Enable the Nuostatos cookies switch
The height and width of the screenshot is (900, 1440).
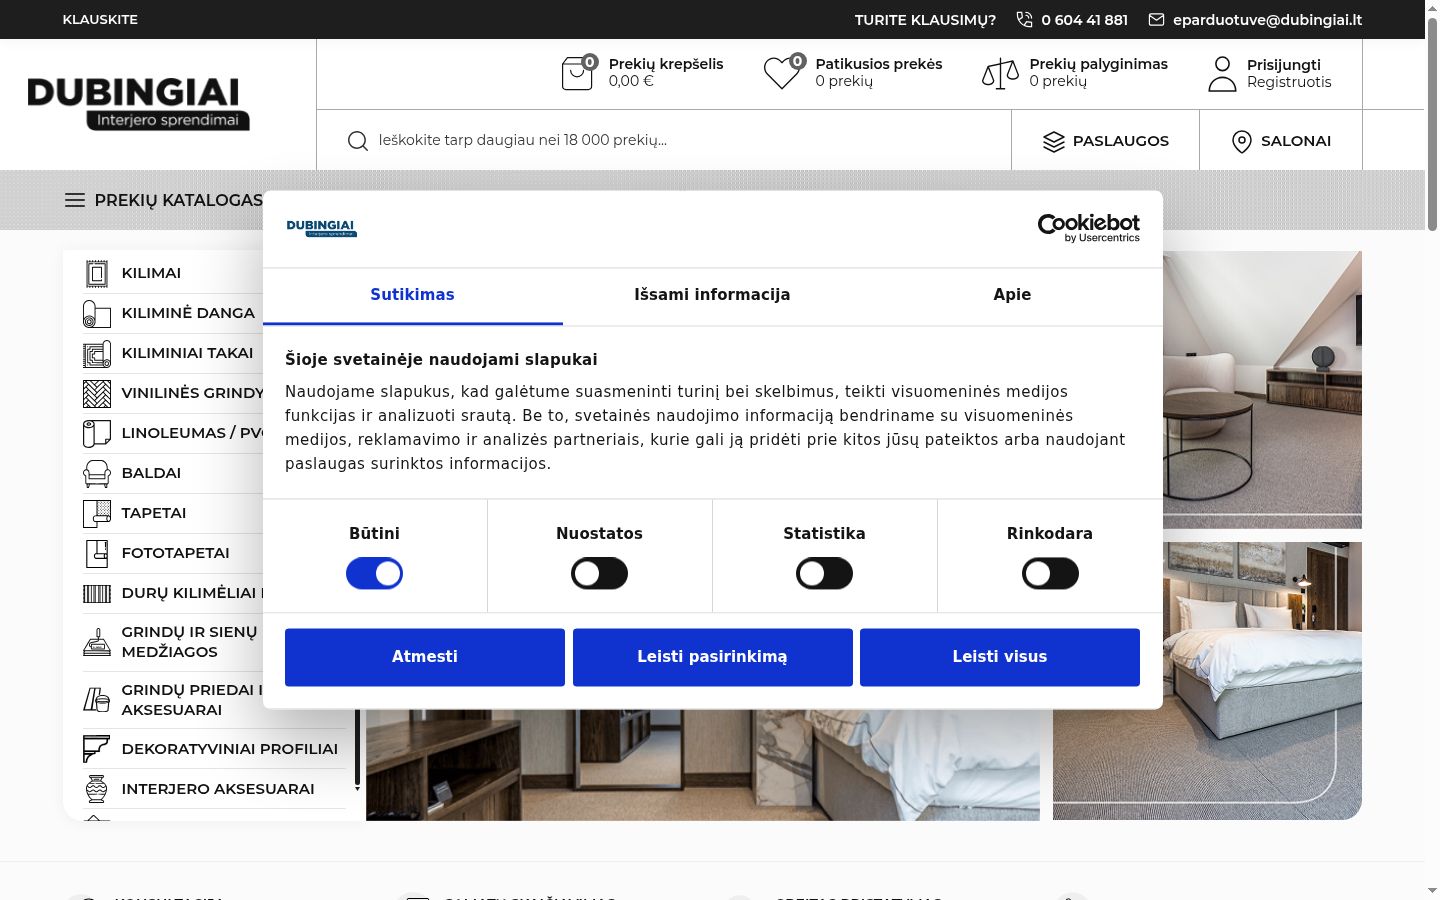[x=599, y=574]
